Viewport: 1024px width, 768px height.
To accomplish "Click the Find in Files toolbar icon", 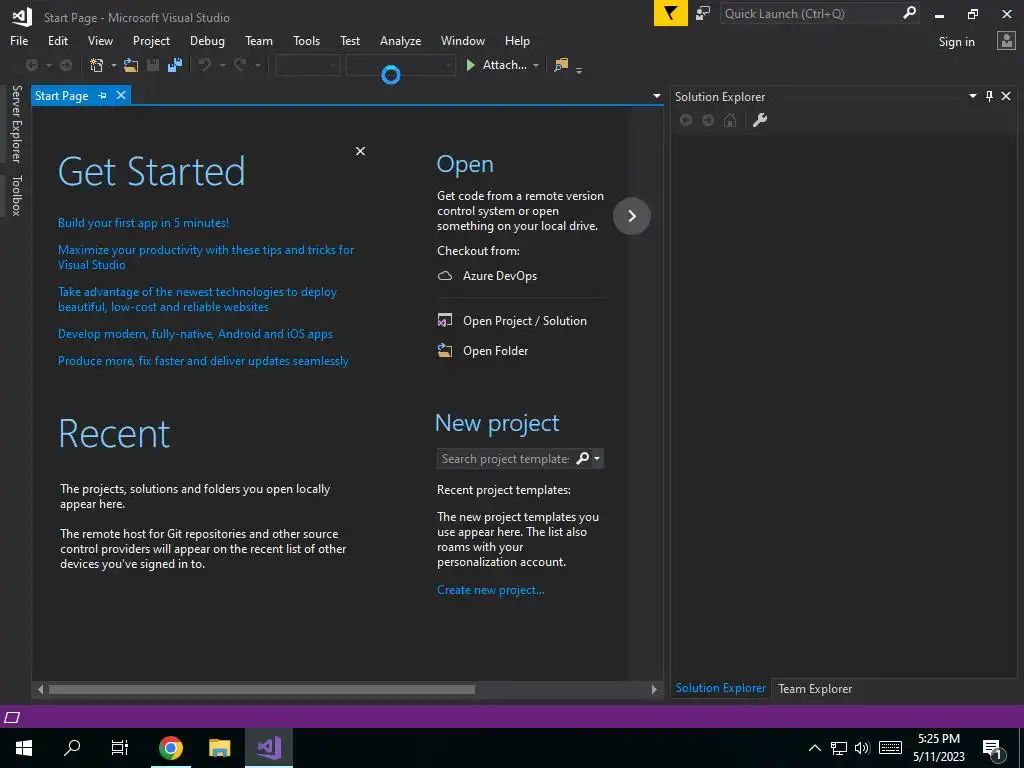I will [x=561, y=65].
